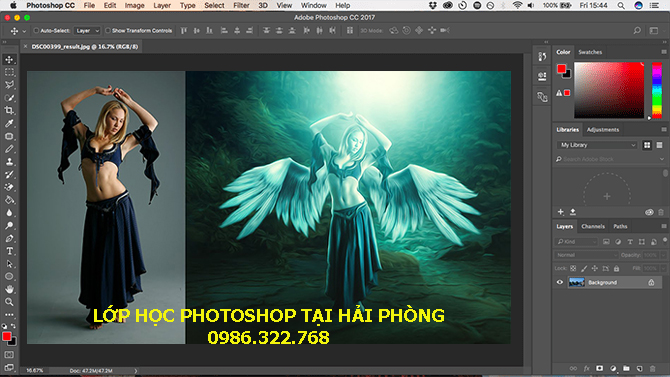Screen dimensions: 670x377
Task: Click the hue spectrum slider
Action: coord(657,90)
